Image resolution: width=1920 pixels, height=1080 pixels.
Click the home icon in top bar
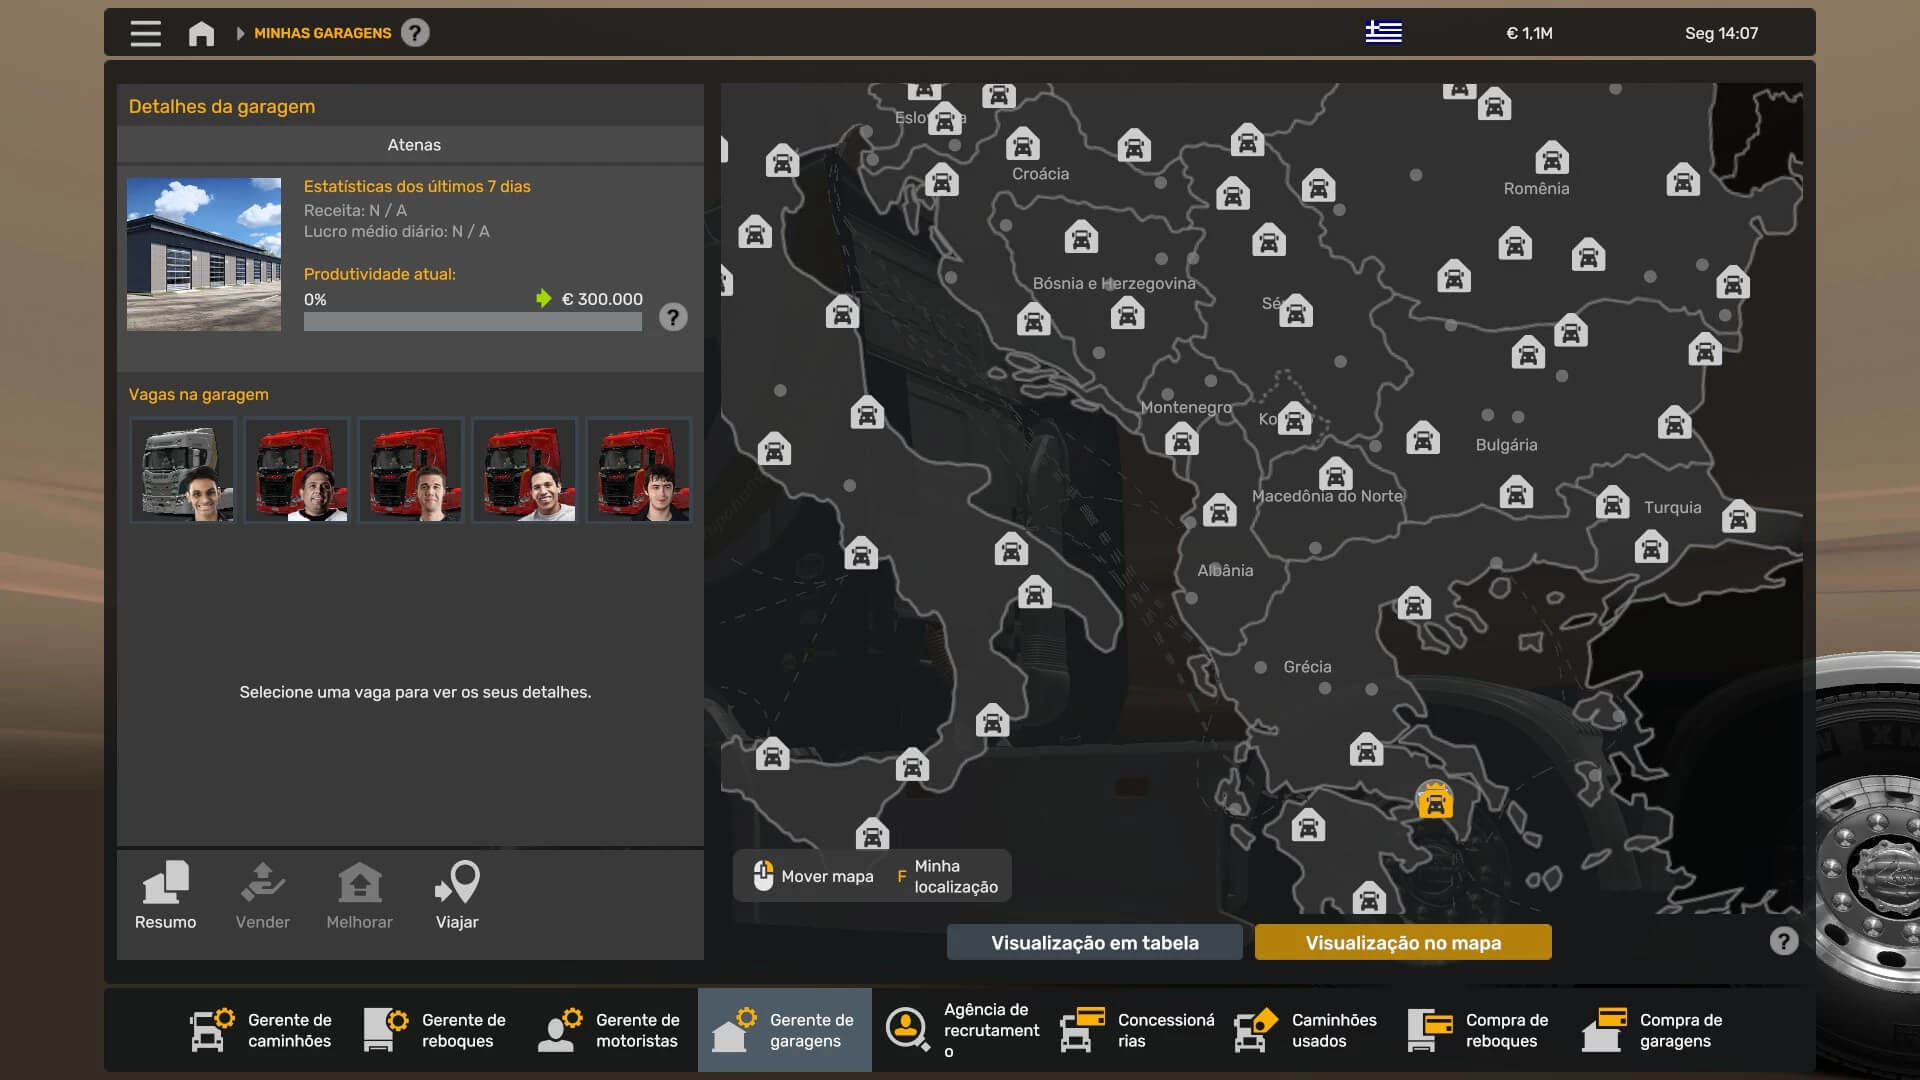click(x=201, y=33)
